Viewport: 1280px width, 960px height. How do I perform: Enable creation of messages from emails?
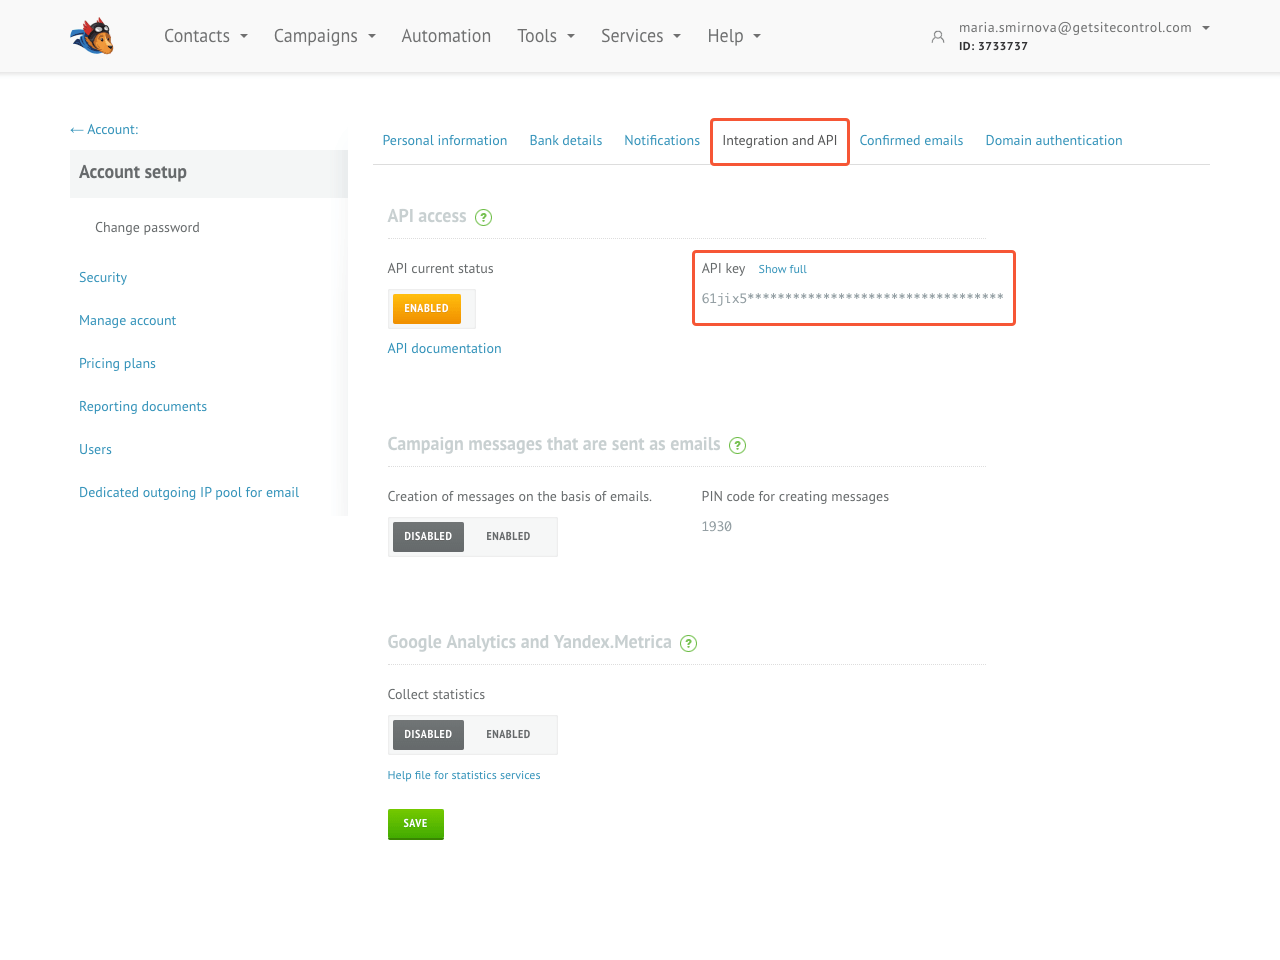click(508, 537)
